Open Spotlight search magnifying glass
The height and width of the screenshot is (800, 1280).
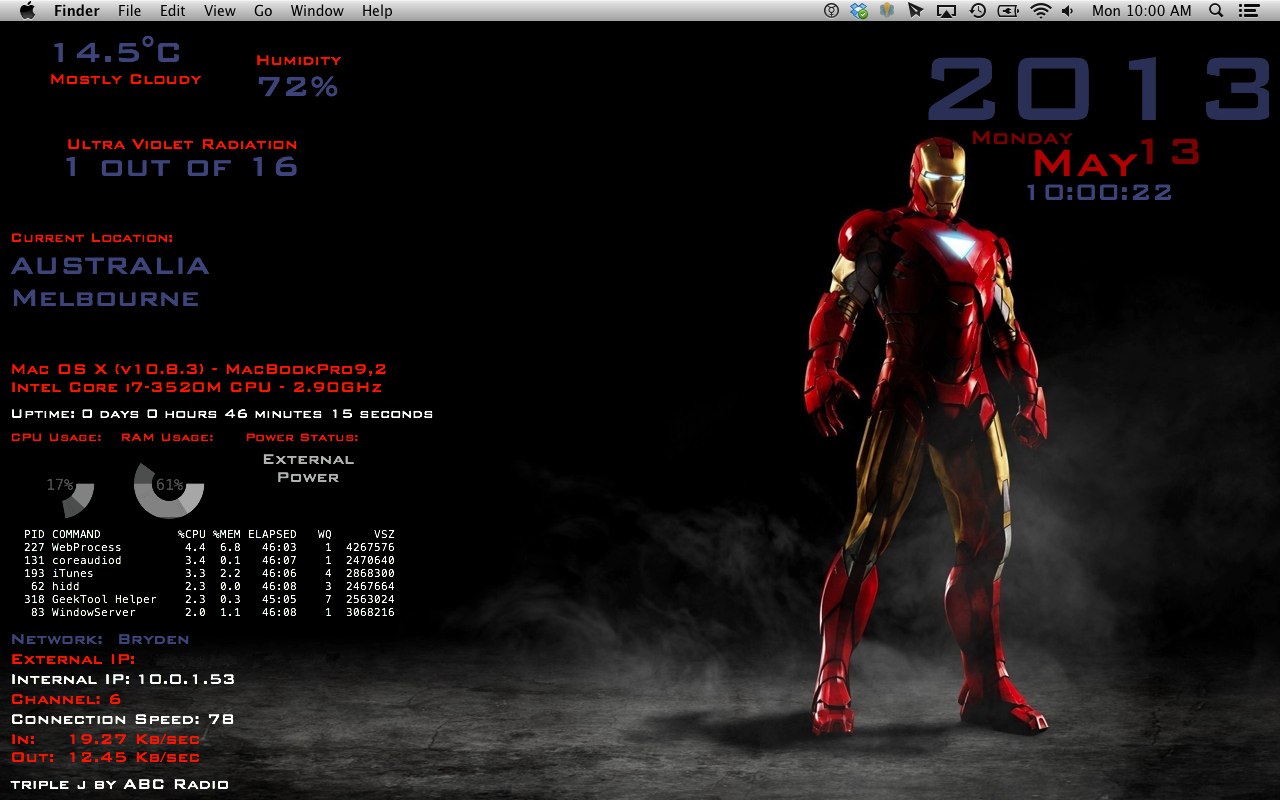coord(1216,11)
